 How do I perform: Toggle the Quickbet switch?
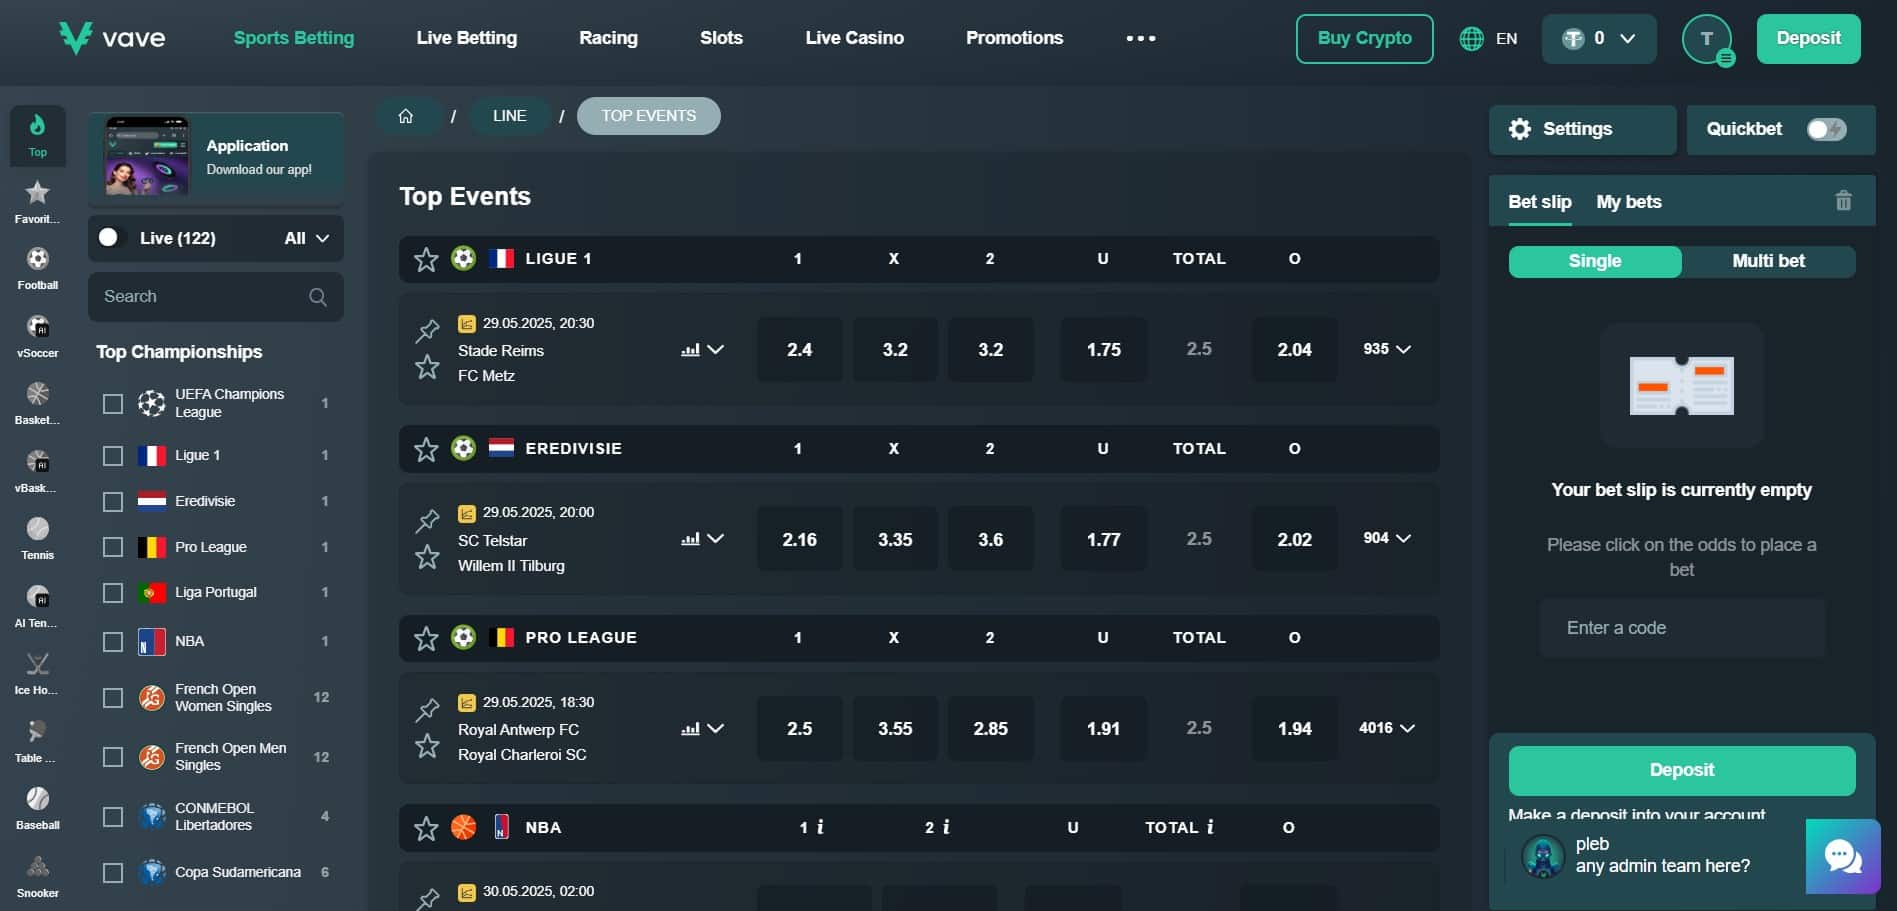1825,129
